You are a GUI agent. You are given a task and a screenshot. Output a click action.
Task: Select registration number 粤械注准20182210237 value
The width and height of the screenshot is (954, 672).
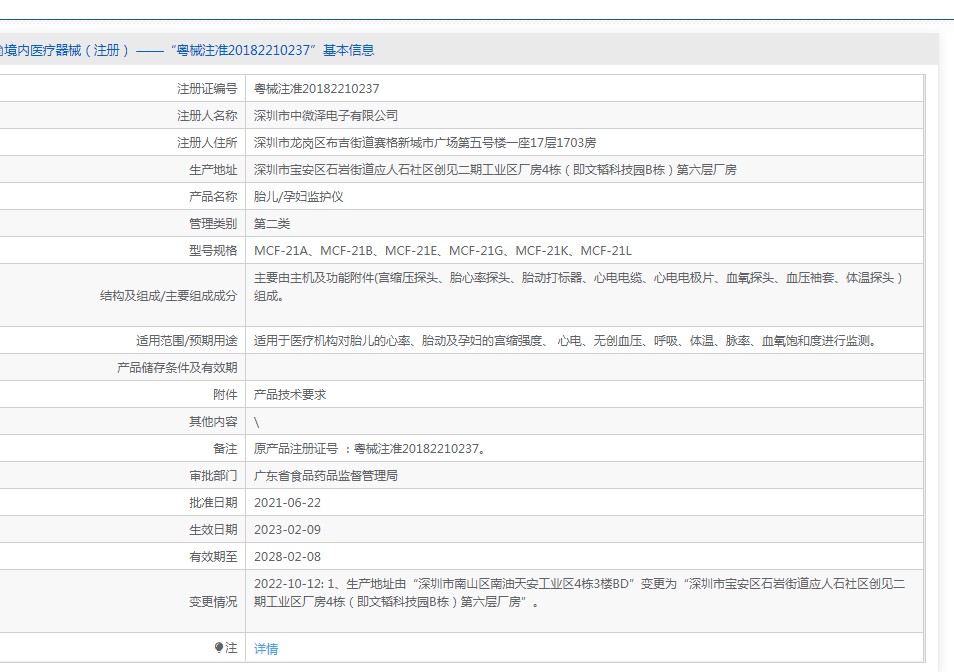tap(316, 89)
